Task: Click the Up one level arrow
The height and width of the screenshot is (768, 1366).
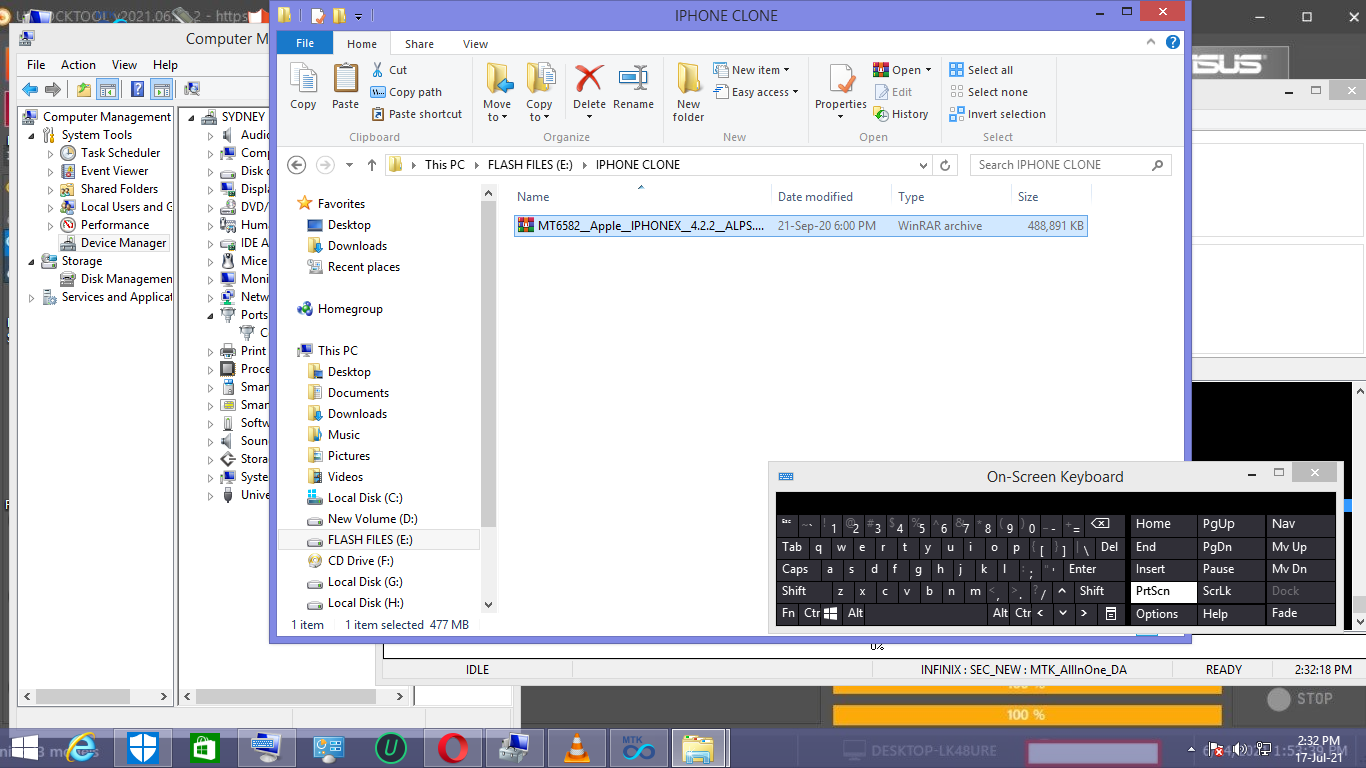Action: [x=372, y=165]
